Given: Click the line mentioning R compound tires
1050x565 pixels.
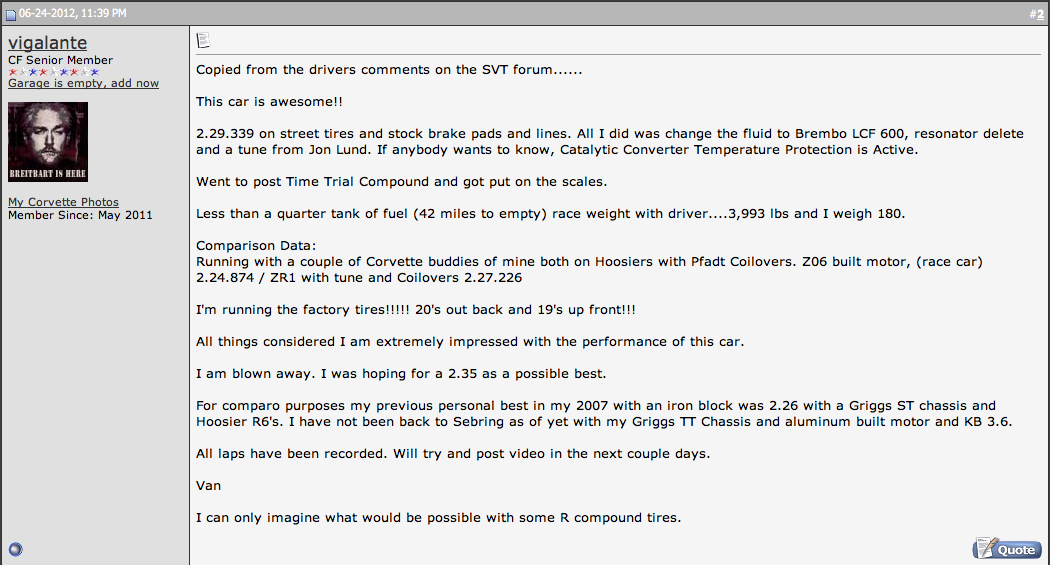Looking at the screenshot, I should (439, 517).
